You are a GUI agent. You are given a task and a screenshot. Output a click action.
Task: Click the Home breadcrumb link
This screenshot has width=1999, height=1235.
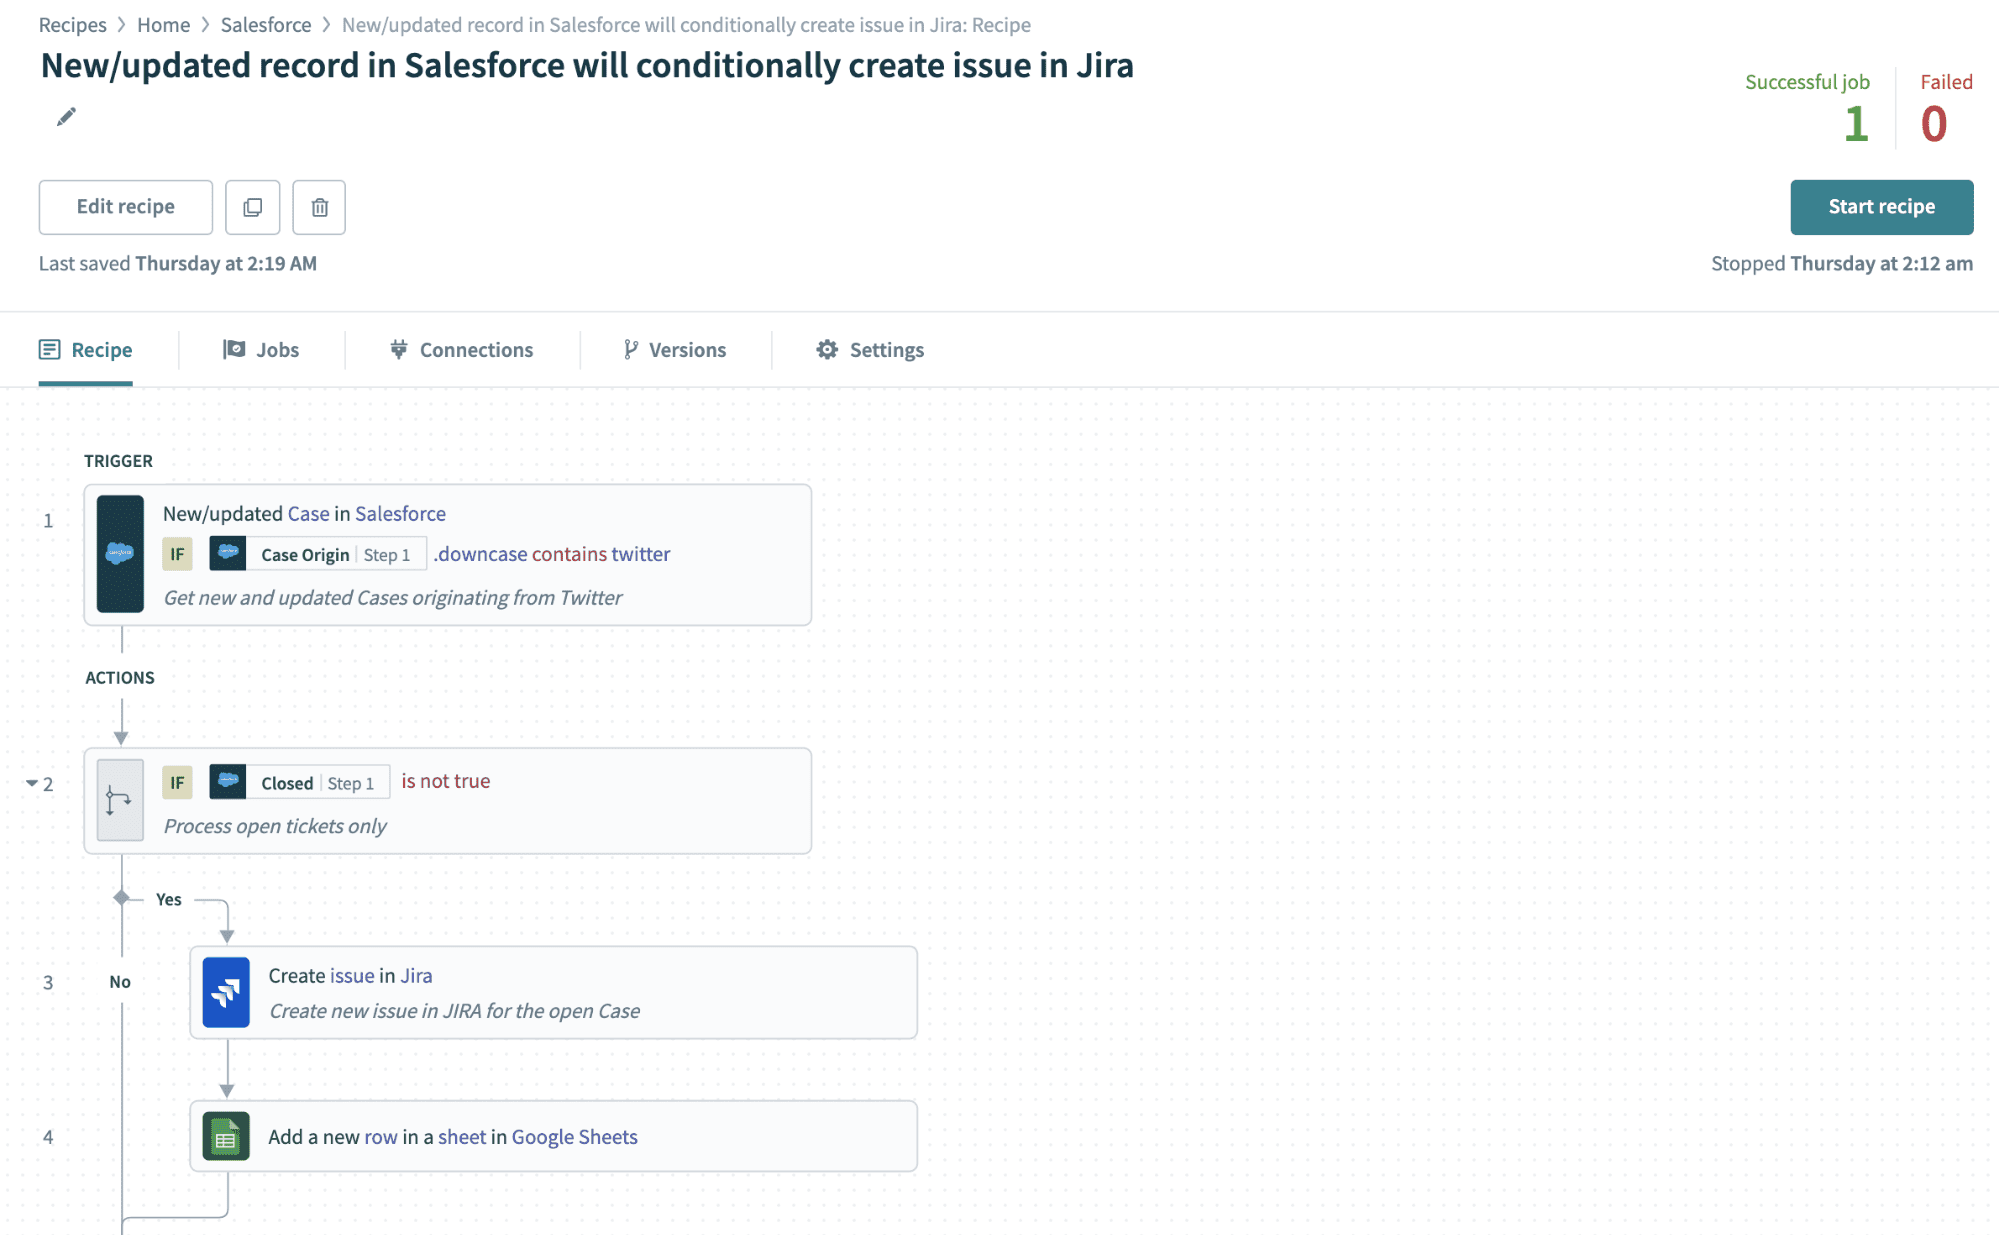163,25
